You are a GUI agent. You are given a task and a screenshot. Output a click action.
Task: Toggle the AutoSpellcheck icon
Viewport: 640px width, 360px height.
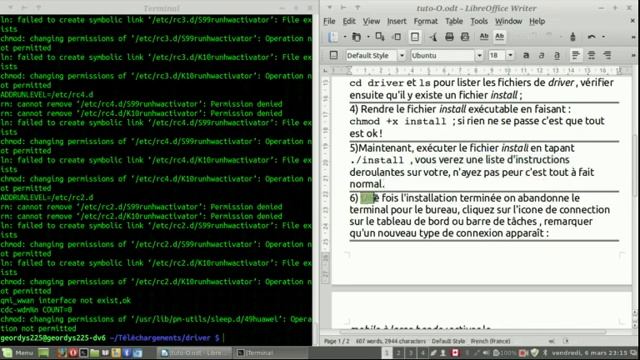tap(500, 37)
